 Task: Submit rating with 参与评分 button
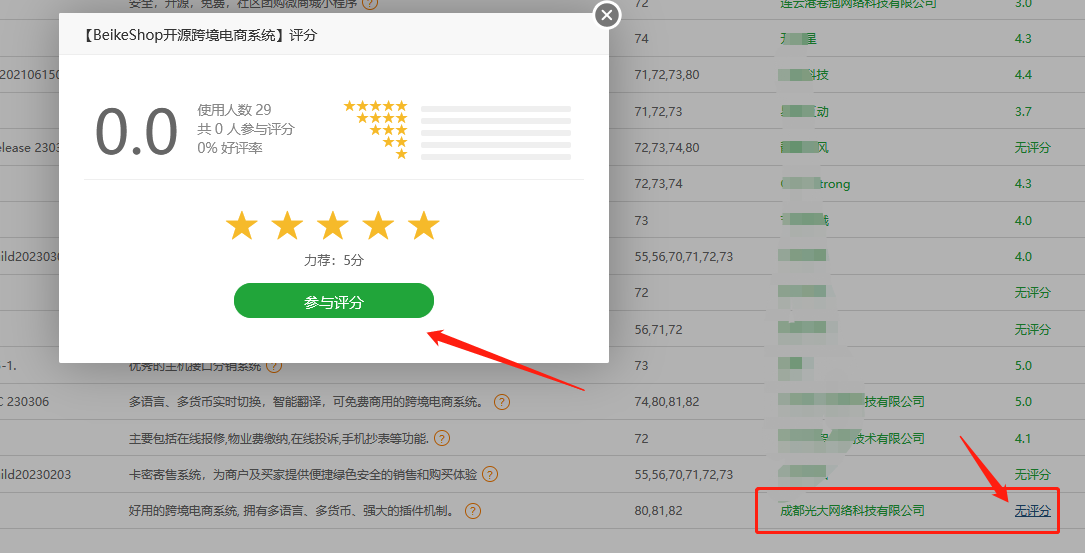pyautogui.click(x=334, y=301)
